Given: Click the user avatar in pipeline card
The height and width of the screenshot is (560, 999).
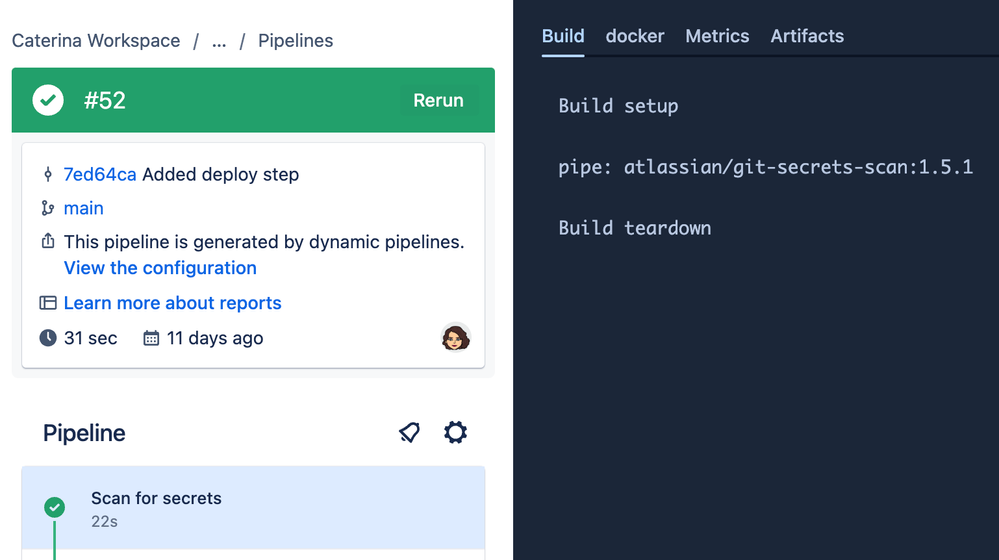Looking at the screenshot, I should click(456, 338).
